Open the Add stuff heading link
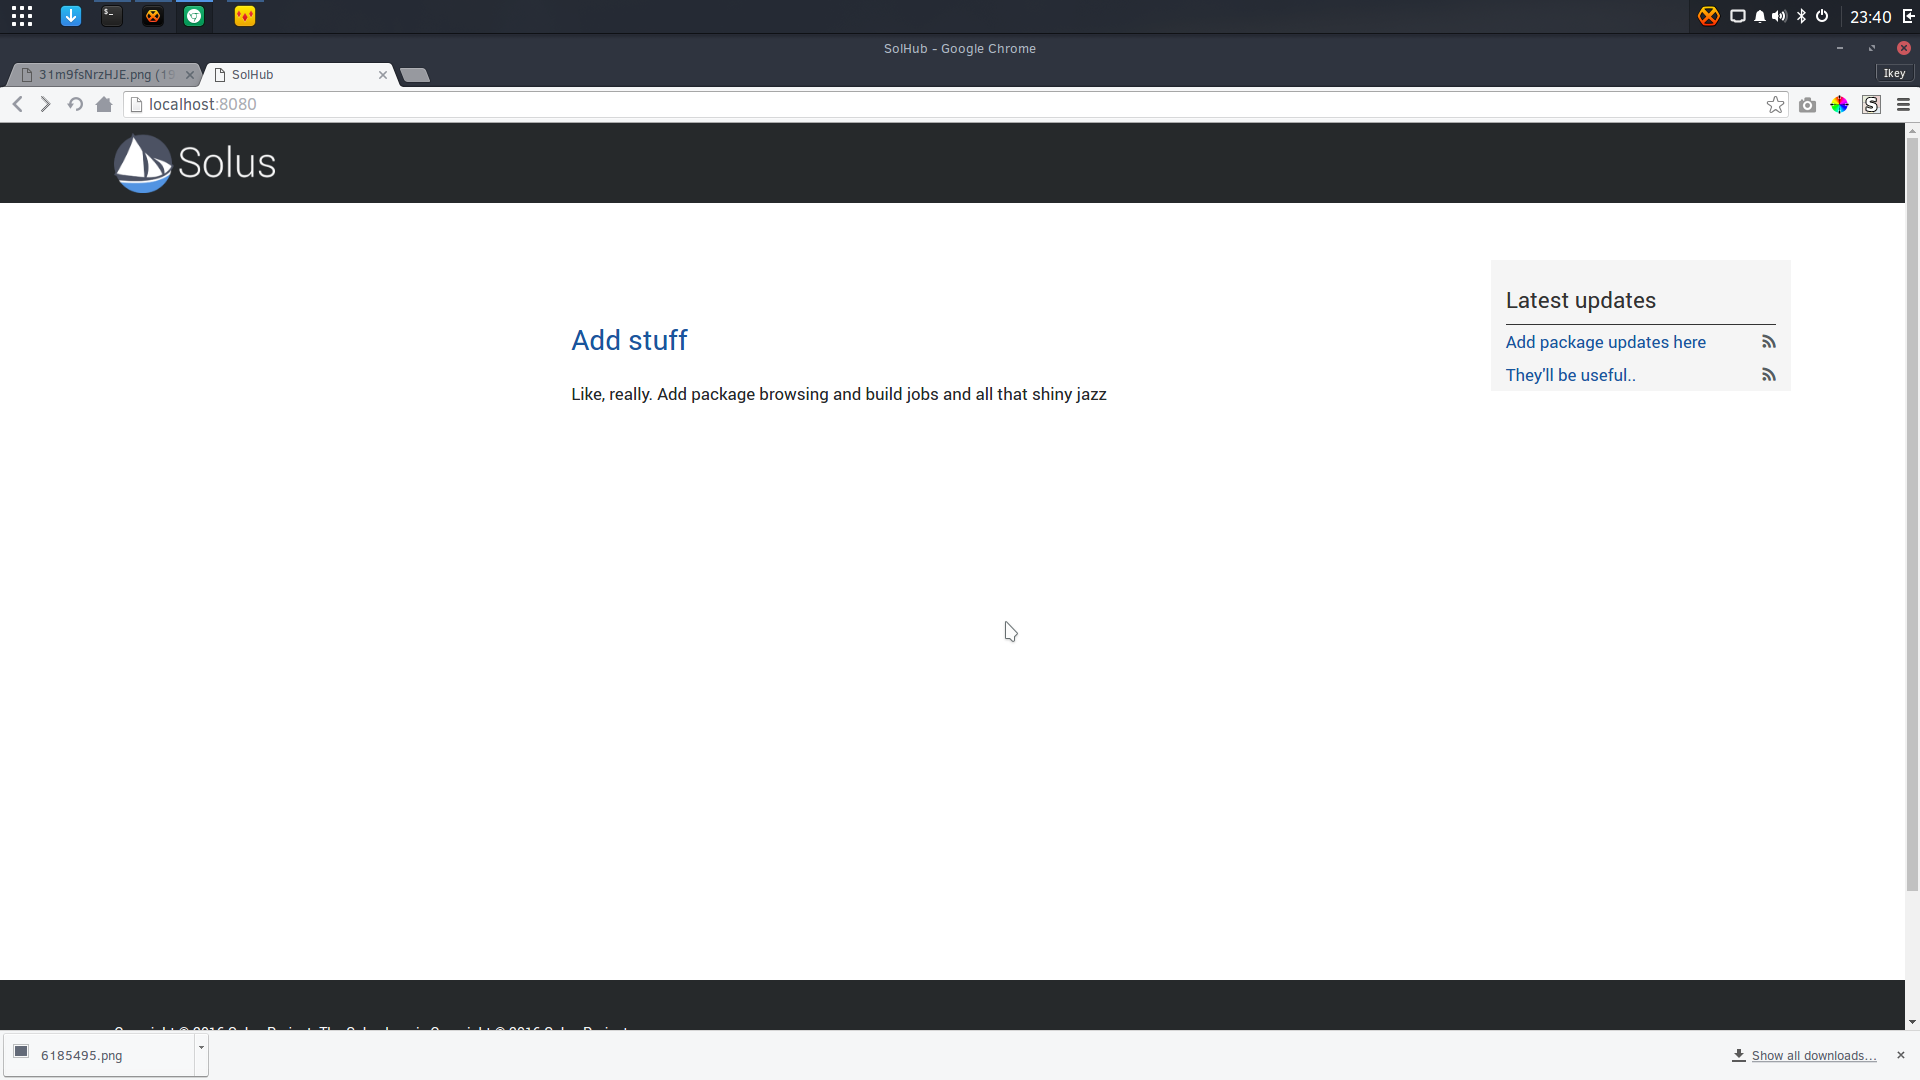 click(629, 340)
